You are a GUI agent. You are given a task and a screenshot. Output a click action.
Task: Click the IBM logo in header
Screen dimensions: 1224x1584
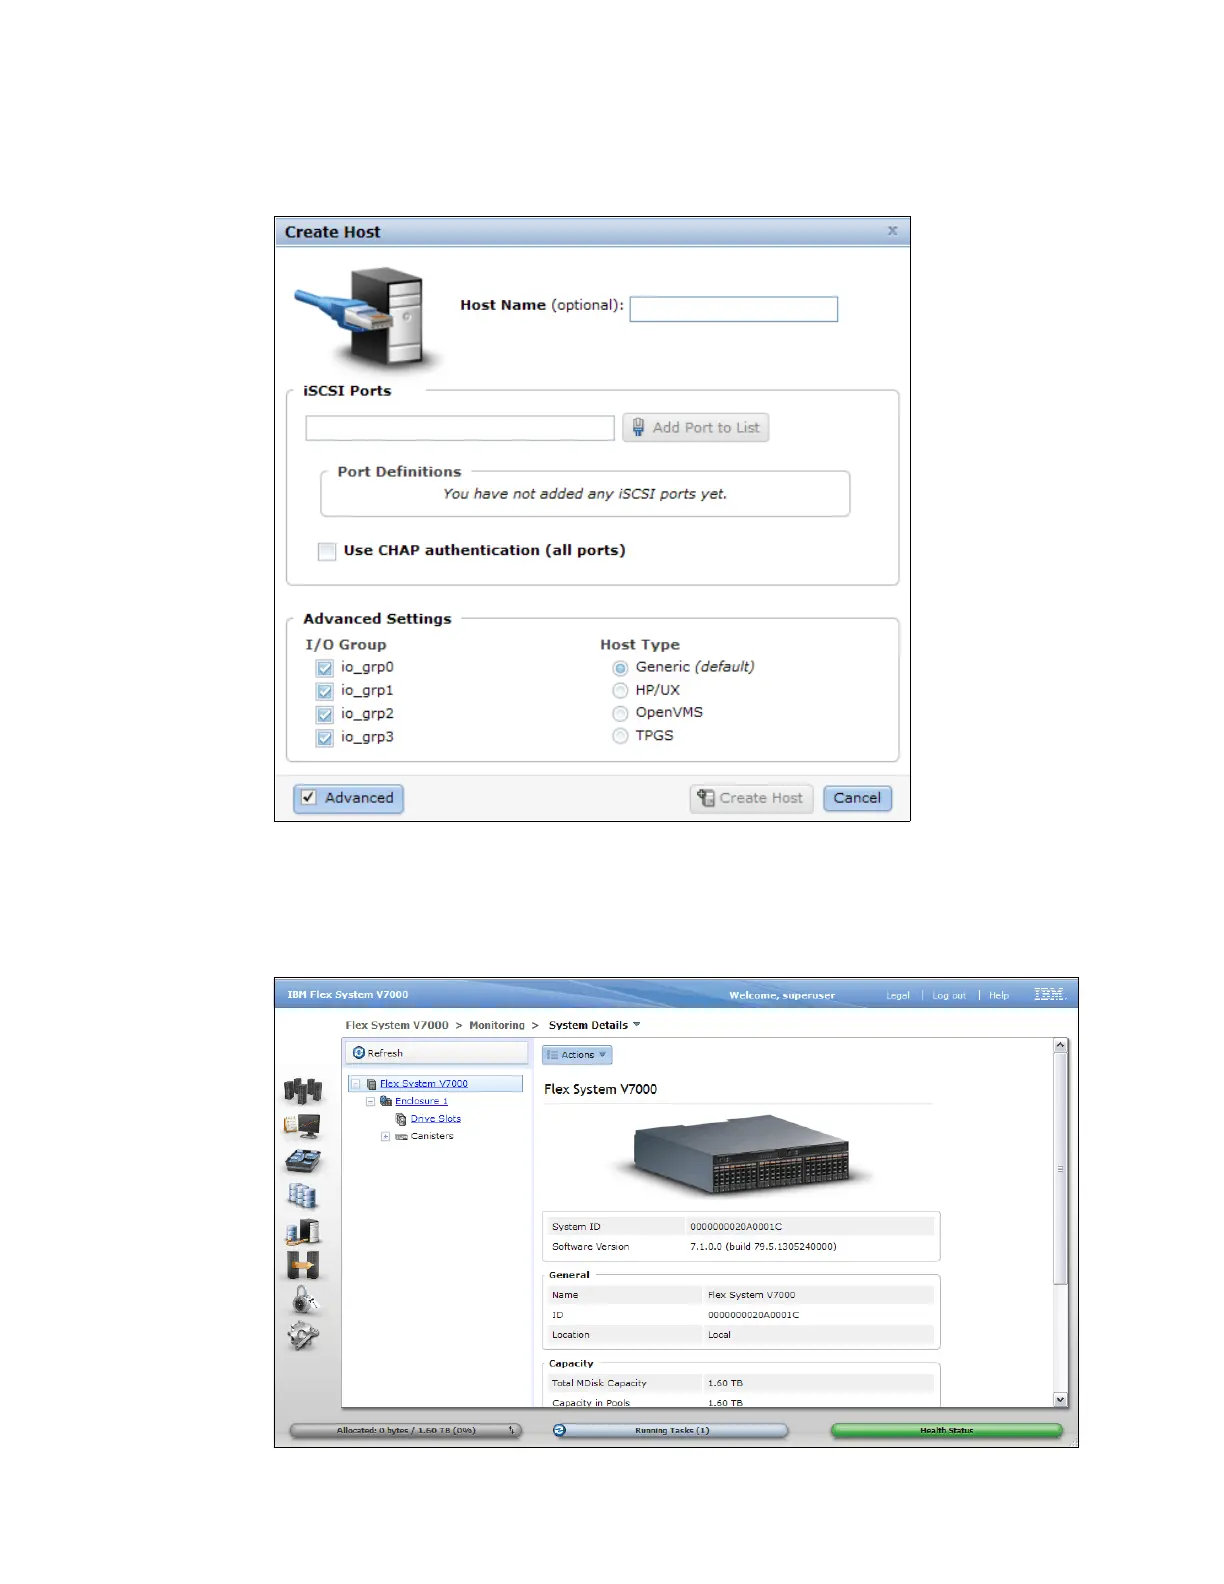coord(1049,994)
